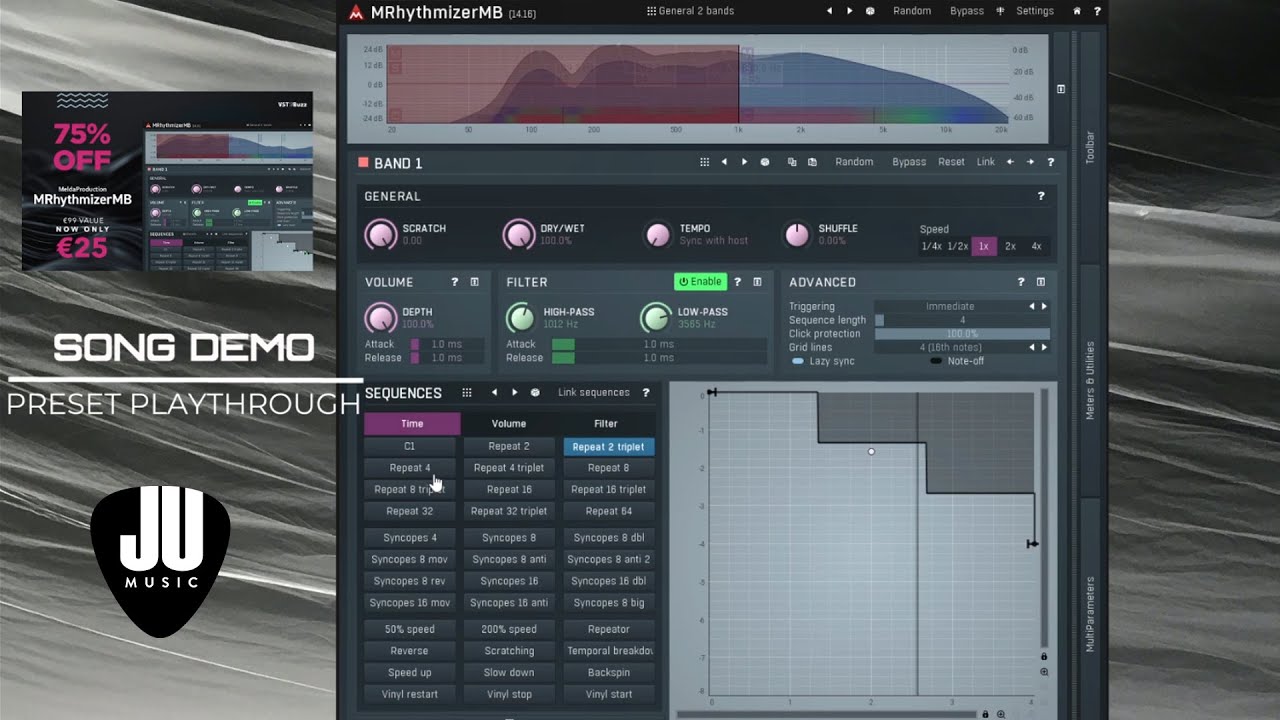Select previous Band 1 preset arrow

(724, 162)
